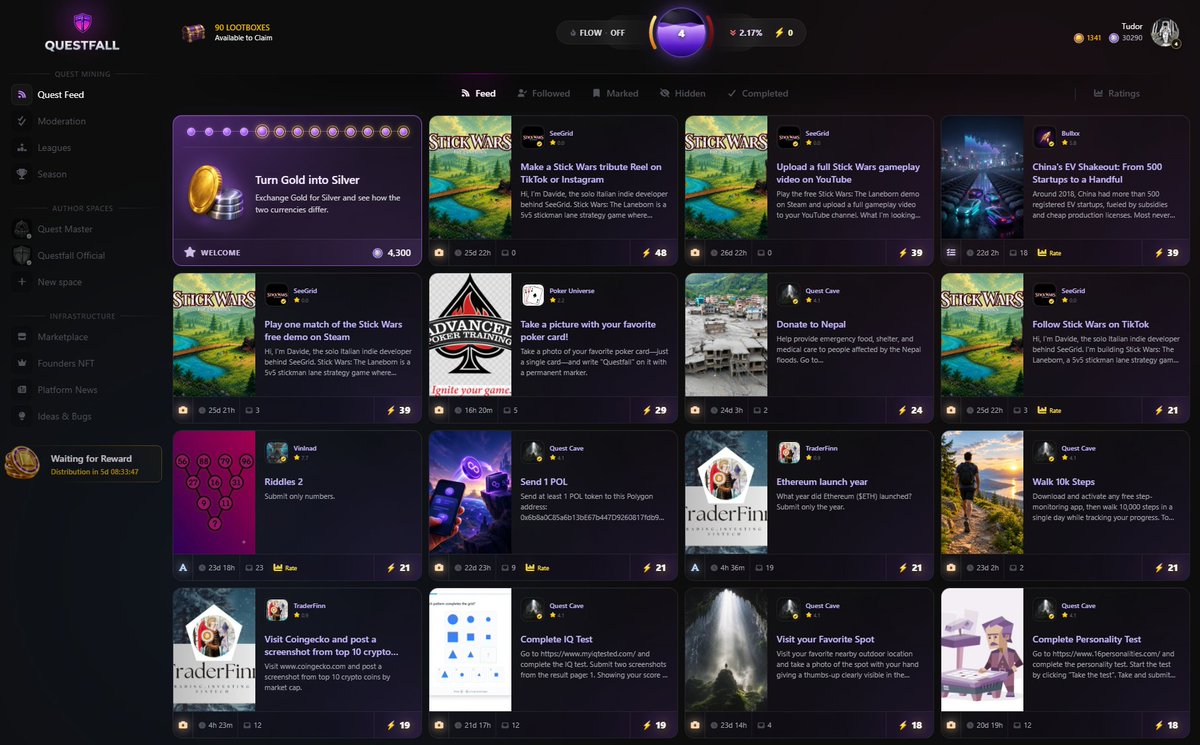Open the Donate to Nepal quest thumbnail
This screenshot has width=1200, height=745.
tap(726, 335)
